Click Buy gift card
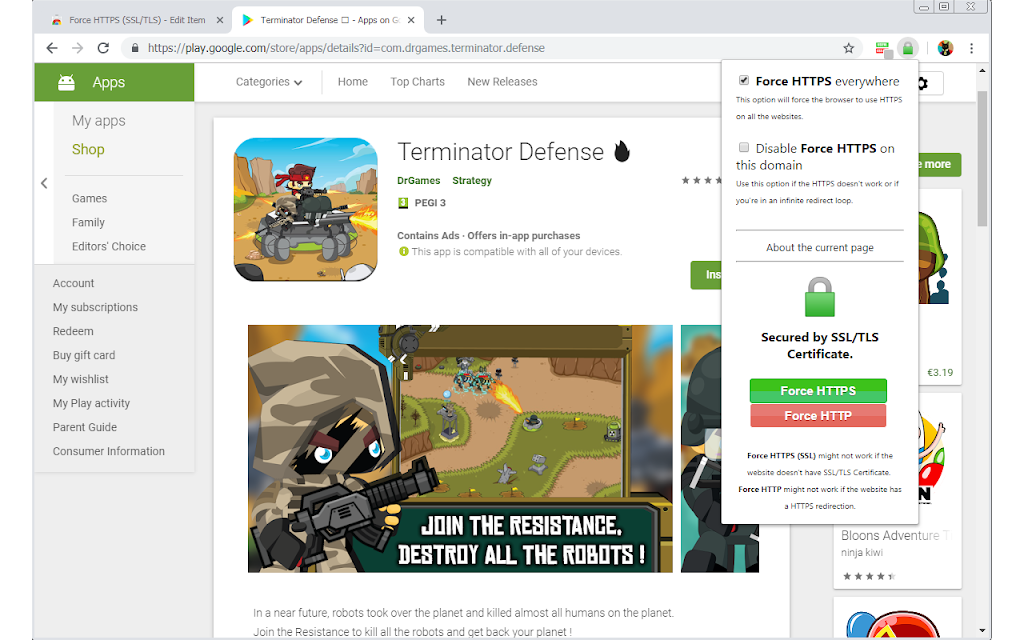Viewport: 1024px width, 640px height. 84,355
